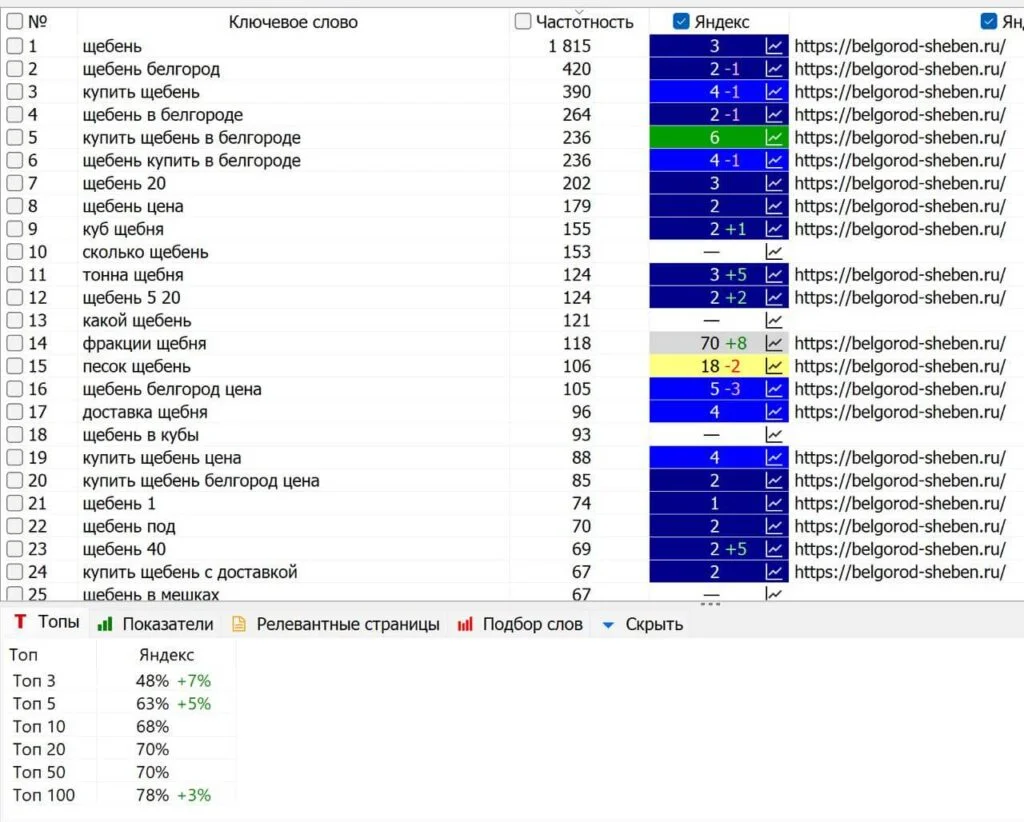Image resolution: width=1024 pixels, height=822 pixels.
Task: Click graph icon for "щебень в кубы"
Action: point(774,435)
